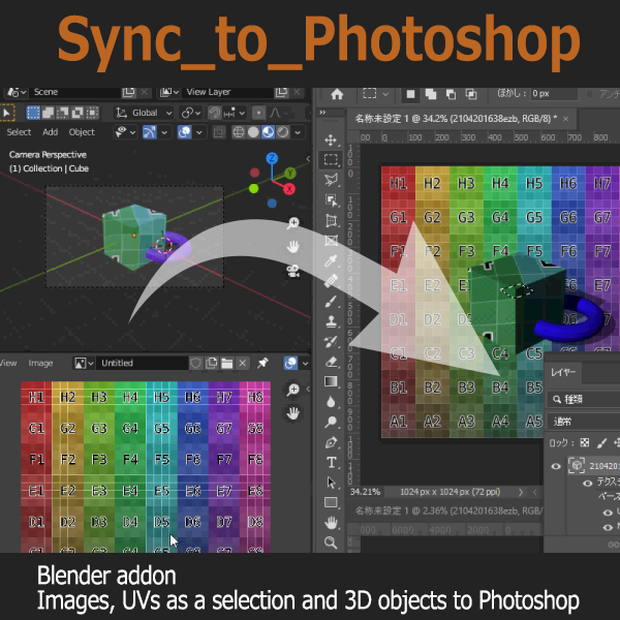
Task: Lock image pixels brush icon
Action: click(601, 443)
